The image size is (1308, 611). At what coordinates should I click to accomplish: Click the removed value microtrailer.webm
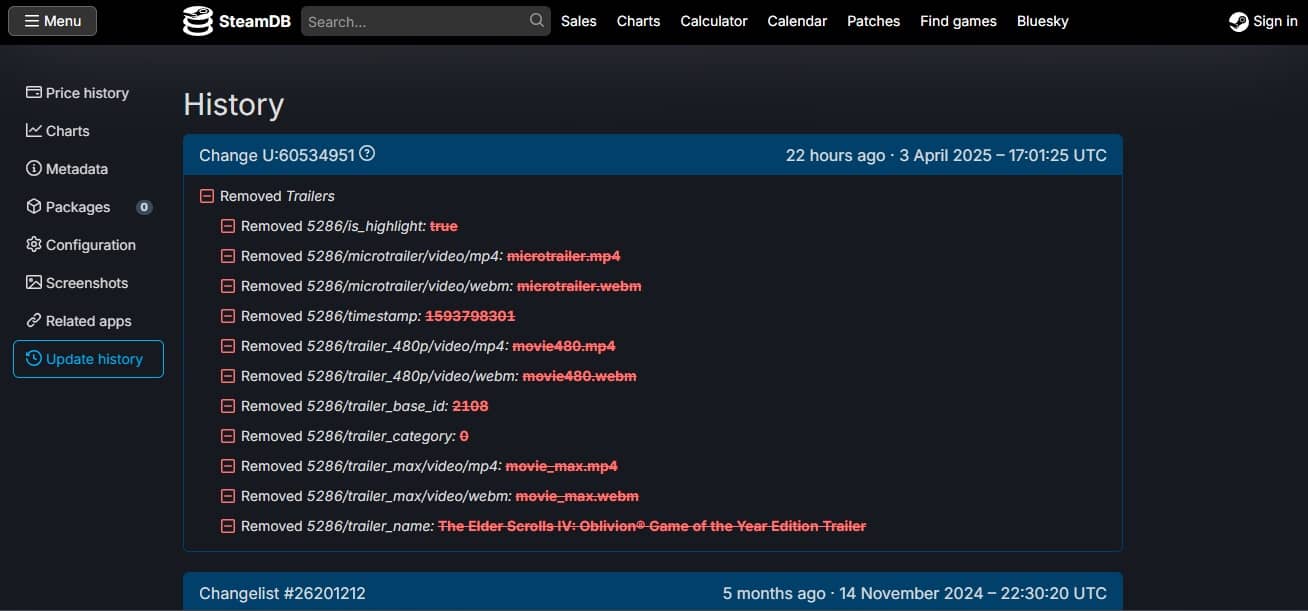pos(579,286)
